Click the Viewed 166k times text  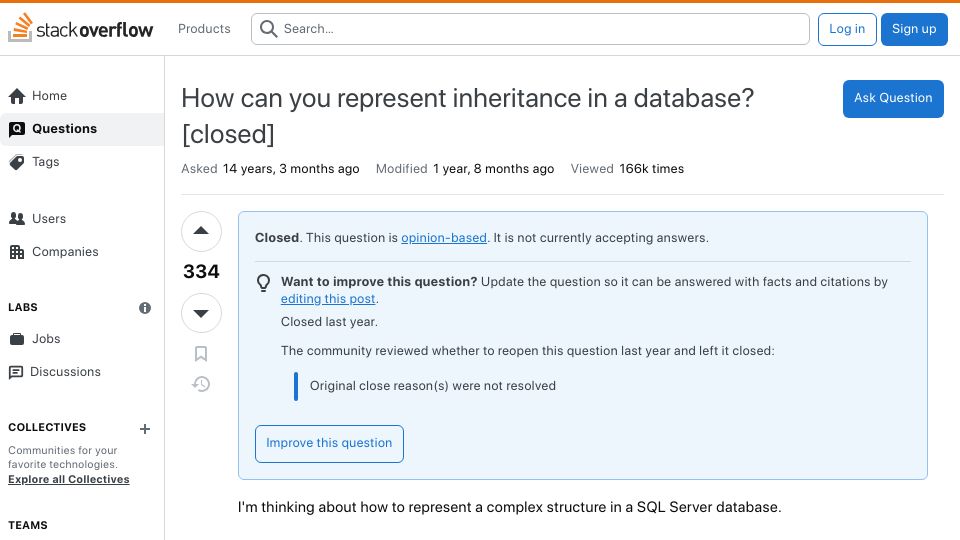[627, 169]
